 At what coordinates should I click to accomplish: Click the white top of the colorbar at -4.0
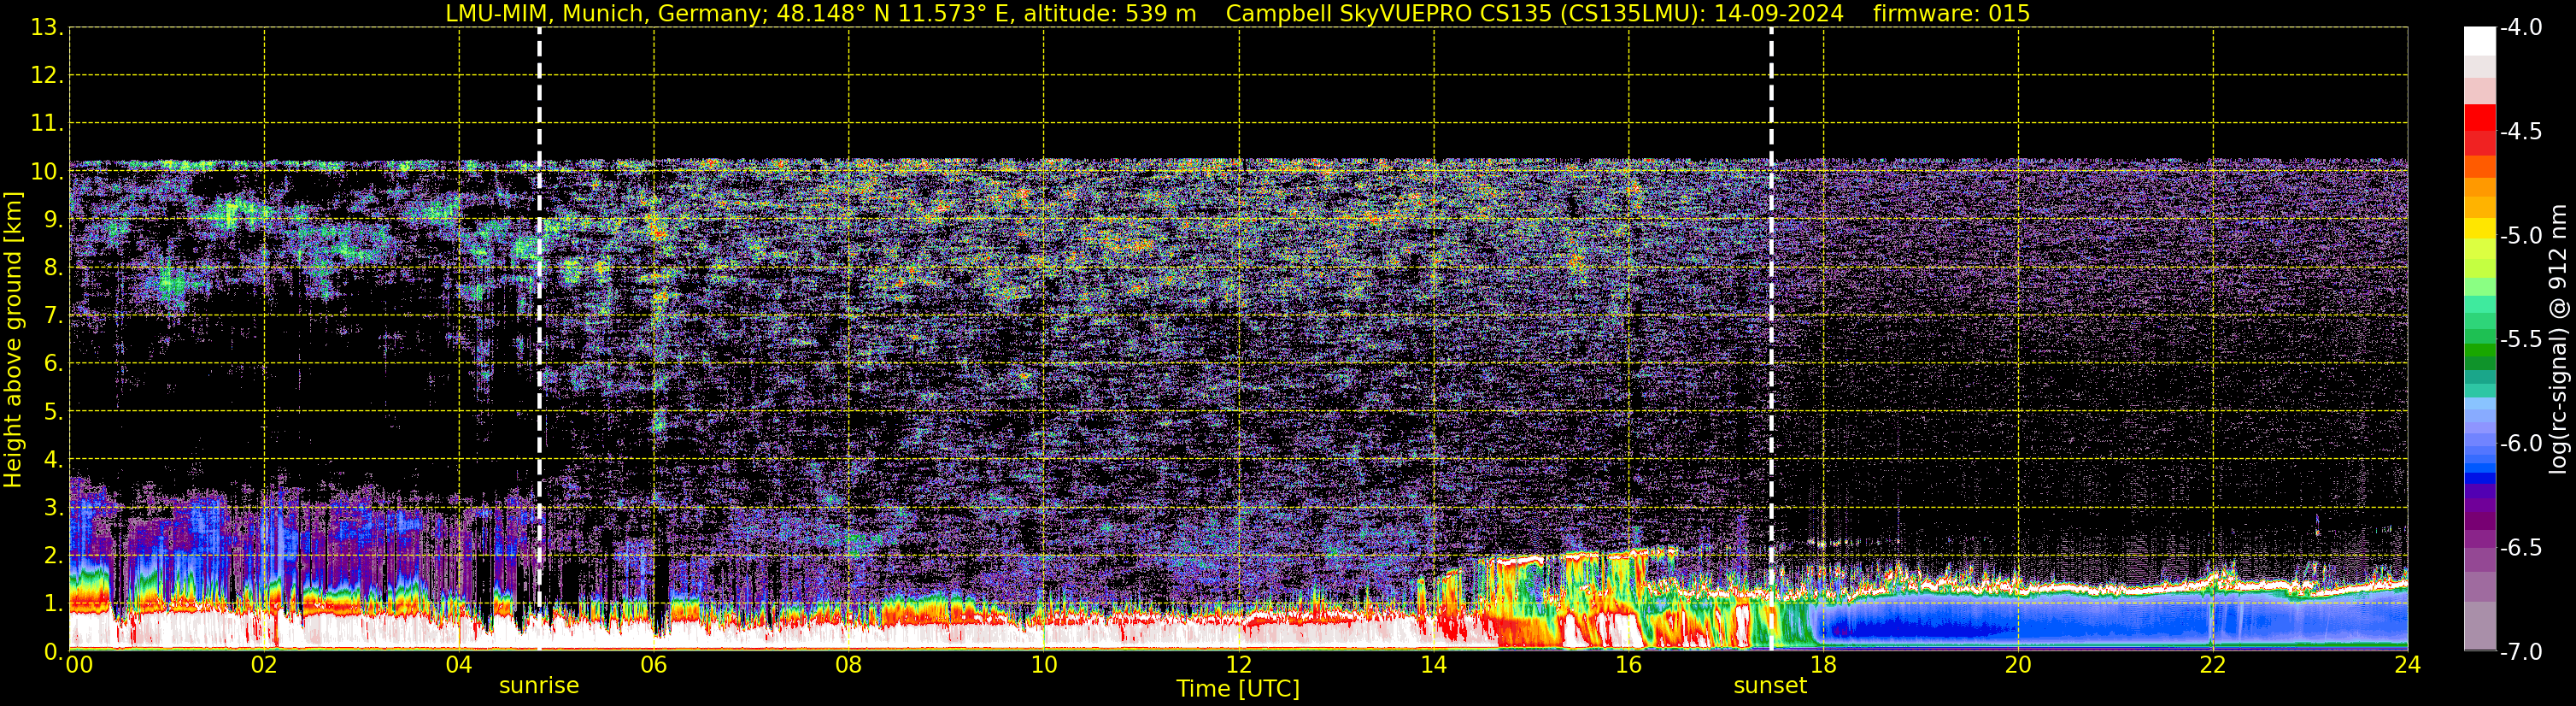(x=2479, y=40)
